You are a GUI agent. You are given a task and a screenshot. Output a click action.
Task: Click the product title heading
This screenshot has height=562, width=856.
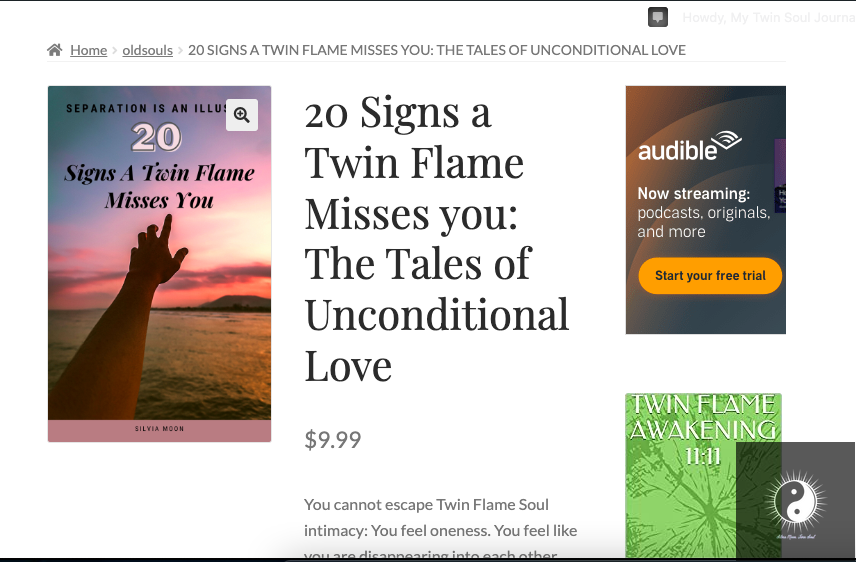(x=437, y=240)
